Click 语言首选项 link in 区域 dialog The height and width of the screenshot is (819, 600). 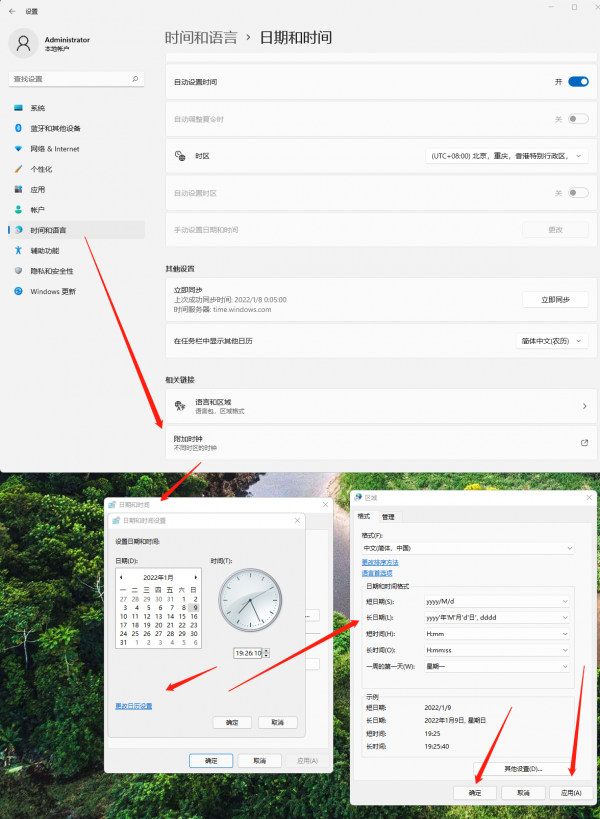(x=377, y=573)
